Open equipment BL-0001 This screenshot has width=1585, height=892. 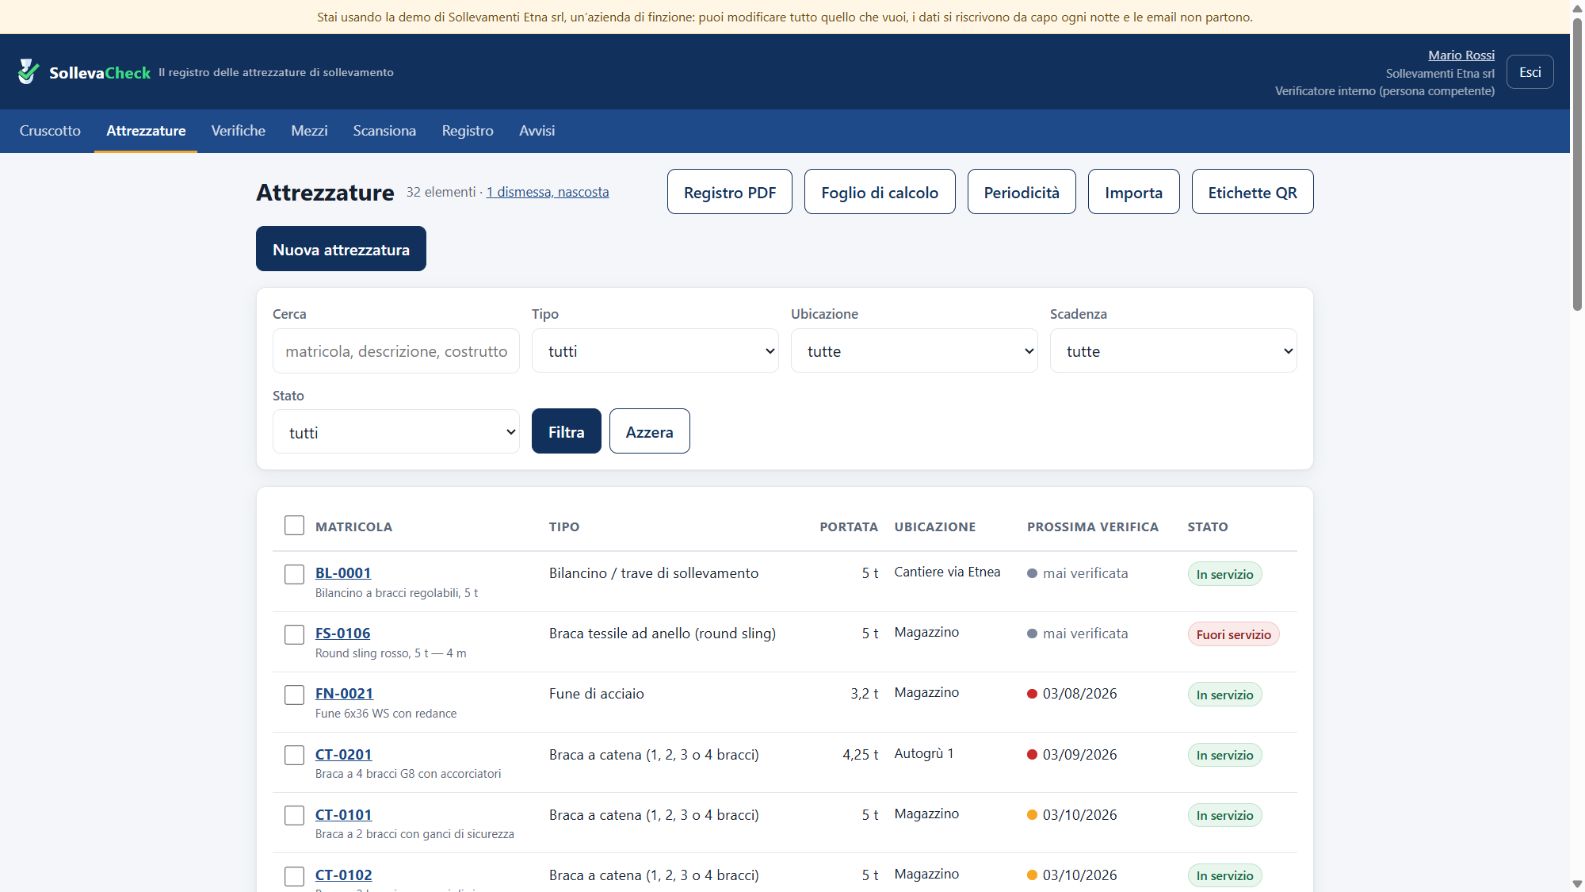343,573
